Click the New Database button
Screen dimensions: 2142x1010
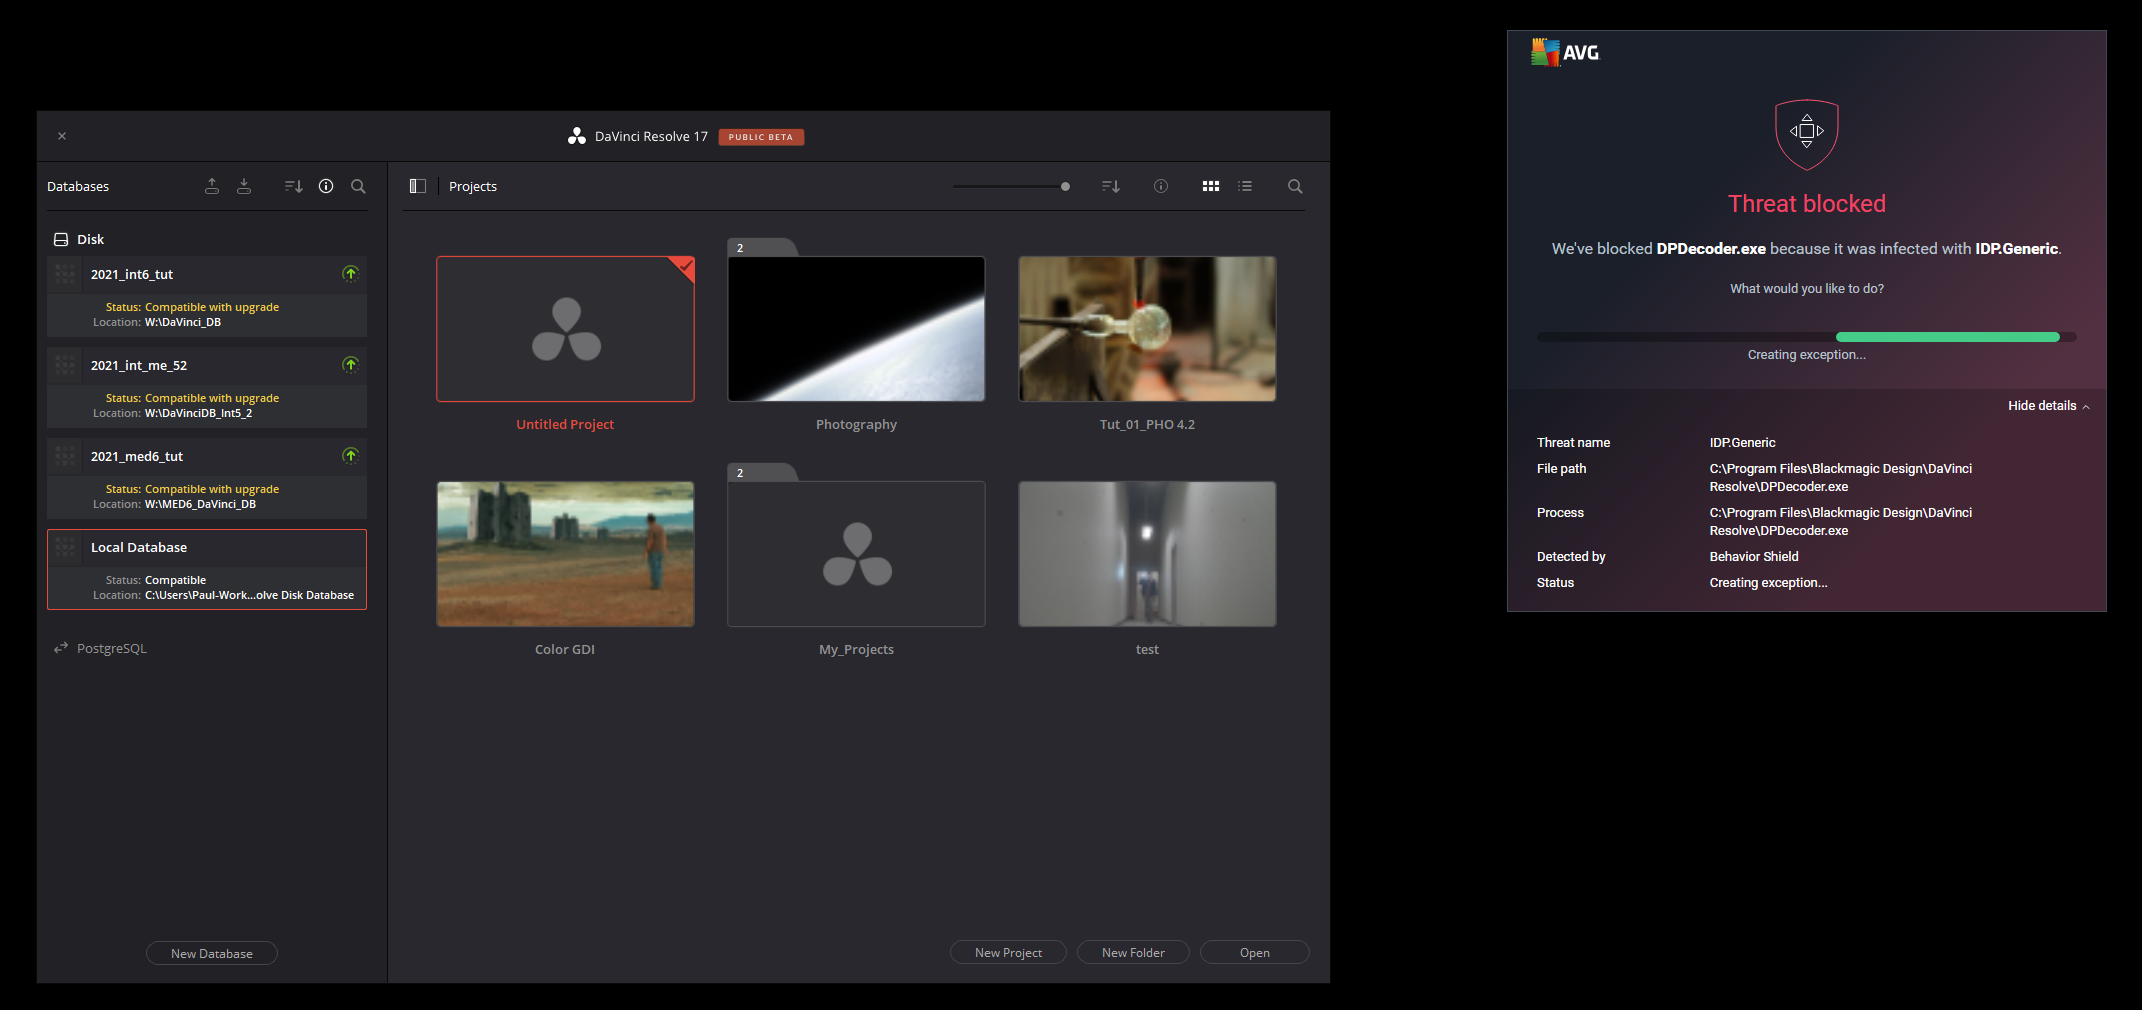pos(212,953)
